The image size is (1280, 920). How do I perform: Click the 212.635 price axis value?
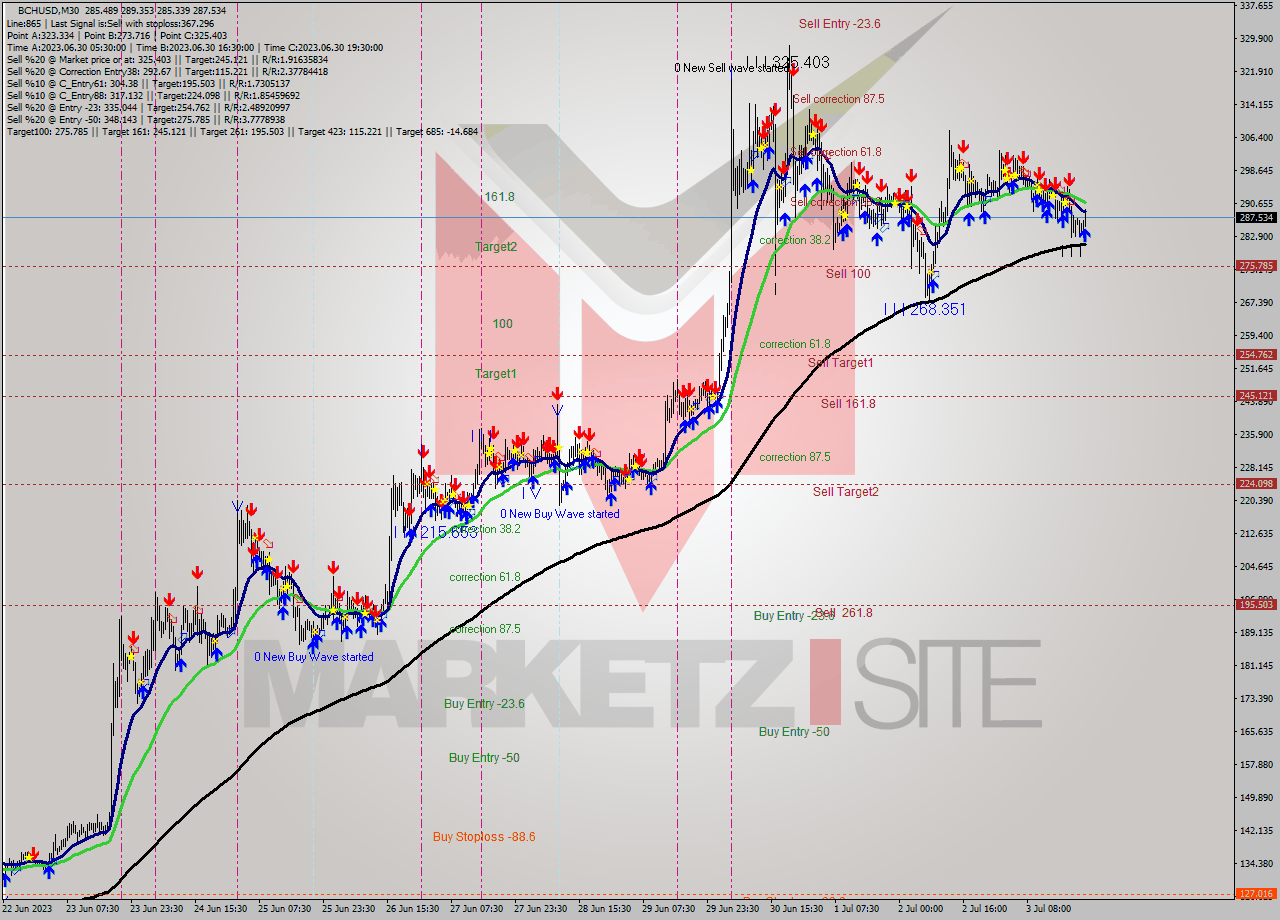tap(1256, 534)
